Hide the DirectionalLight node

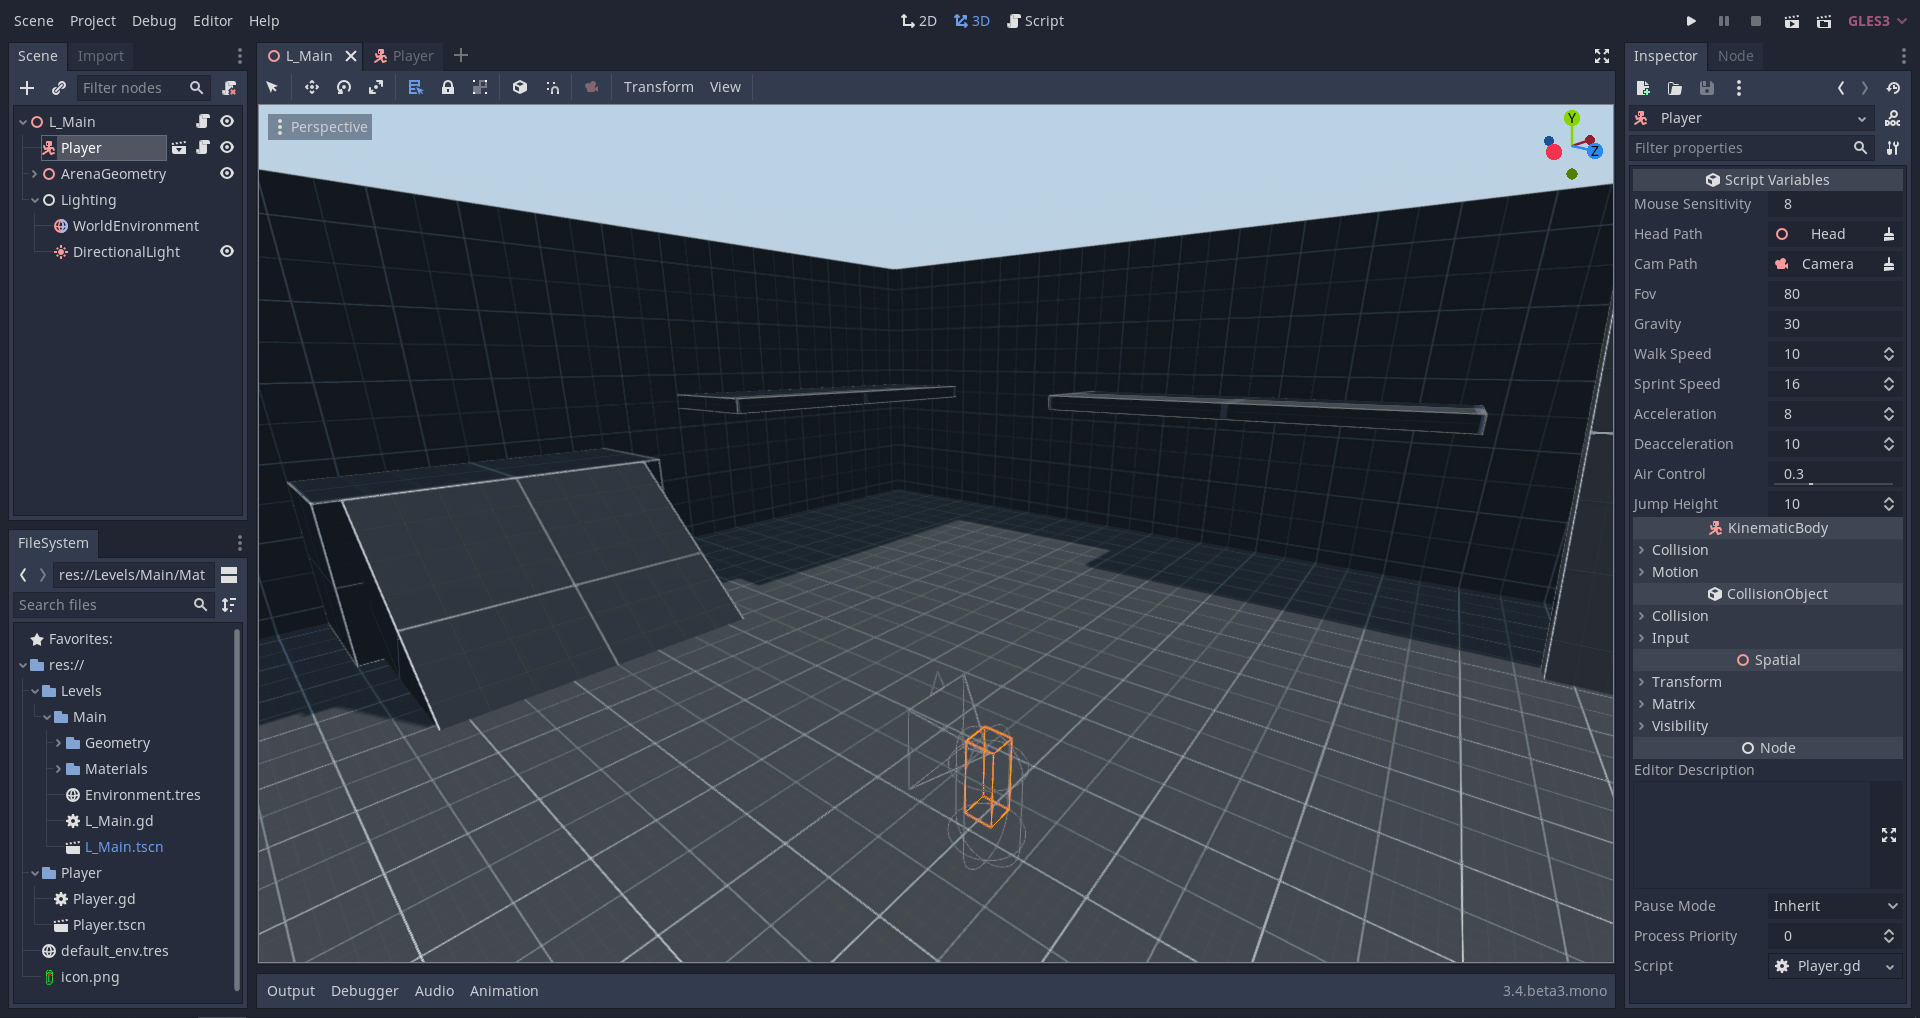point(227,251)
